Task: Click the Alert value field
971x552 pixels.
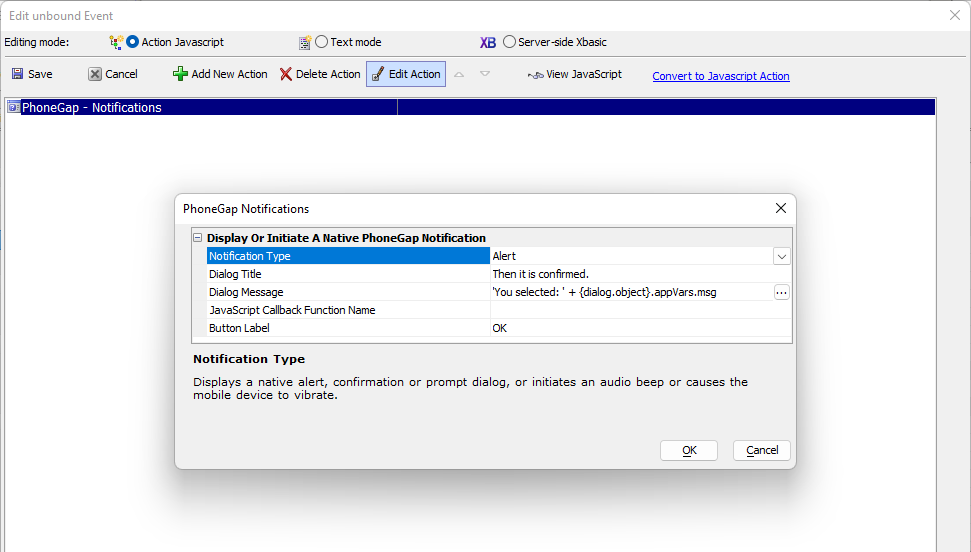Action: [631, 256]
